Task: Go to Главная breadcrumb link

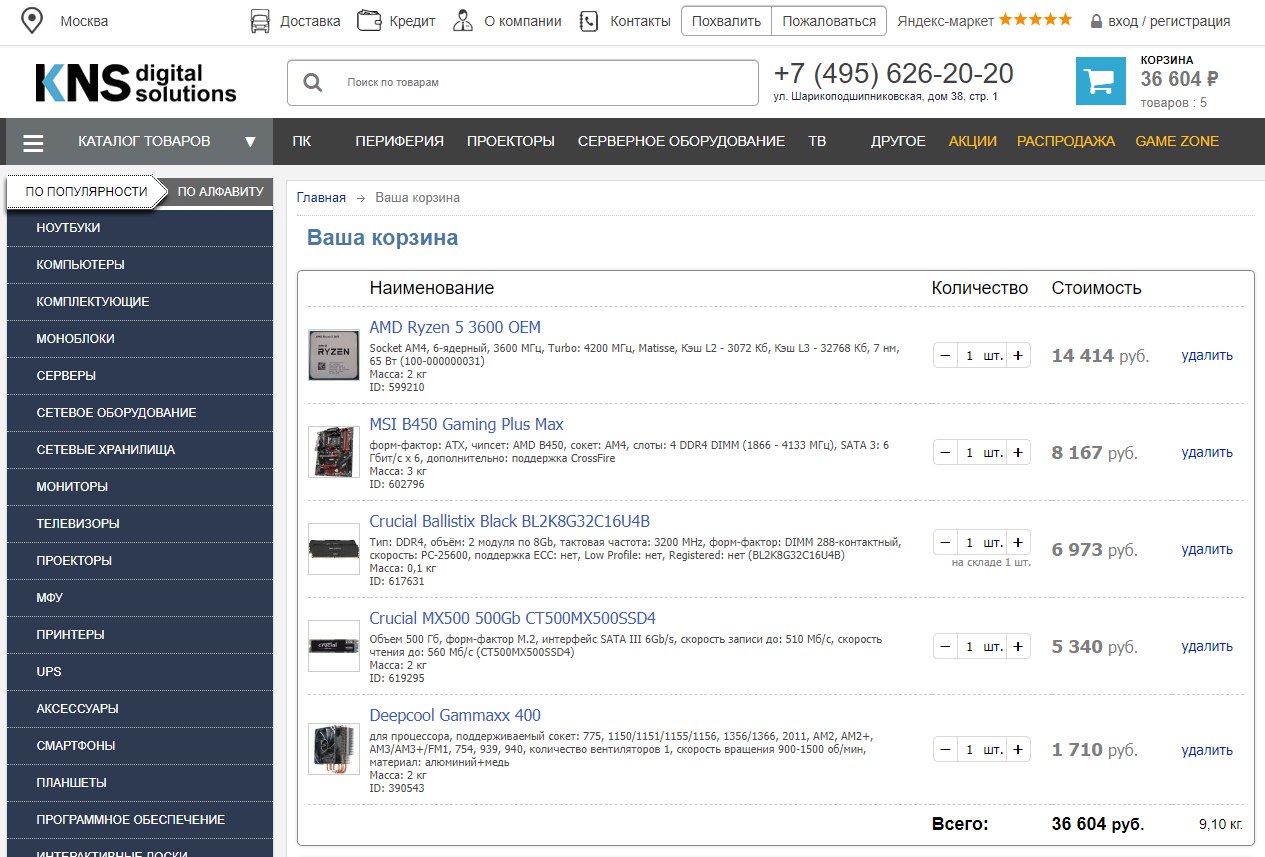Action: pyautogui.click(x=321, y=197)
